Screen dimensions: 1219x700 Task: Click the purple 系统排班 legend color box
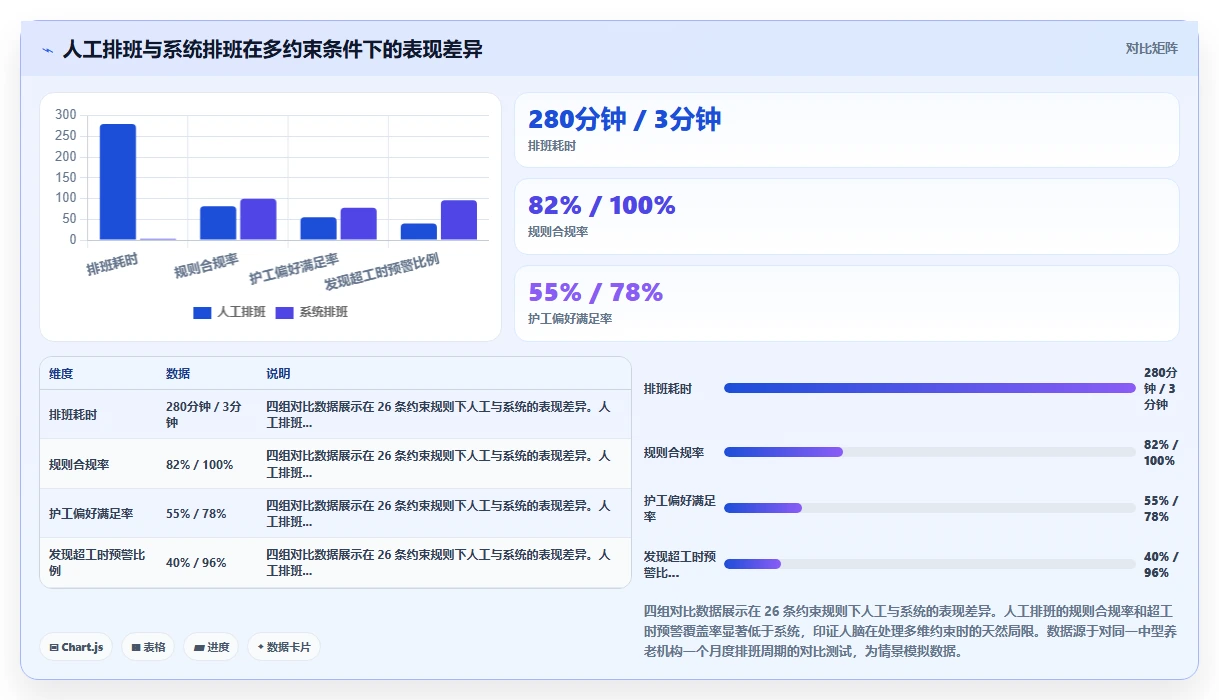285,313
